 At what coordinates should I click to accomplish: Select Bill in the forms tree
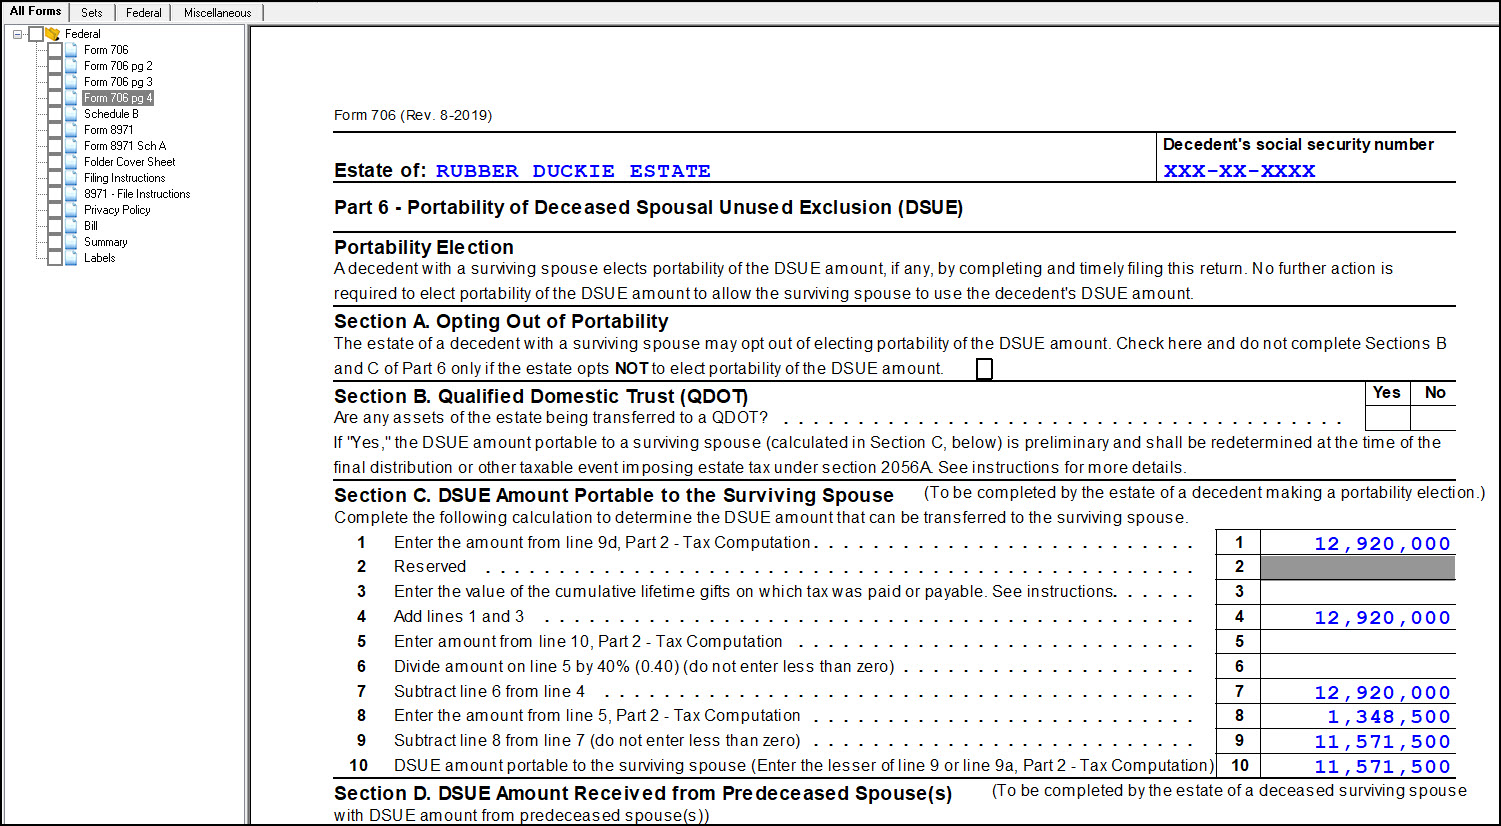point(91,226)
